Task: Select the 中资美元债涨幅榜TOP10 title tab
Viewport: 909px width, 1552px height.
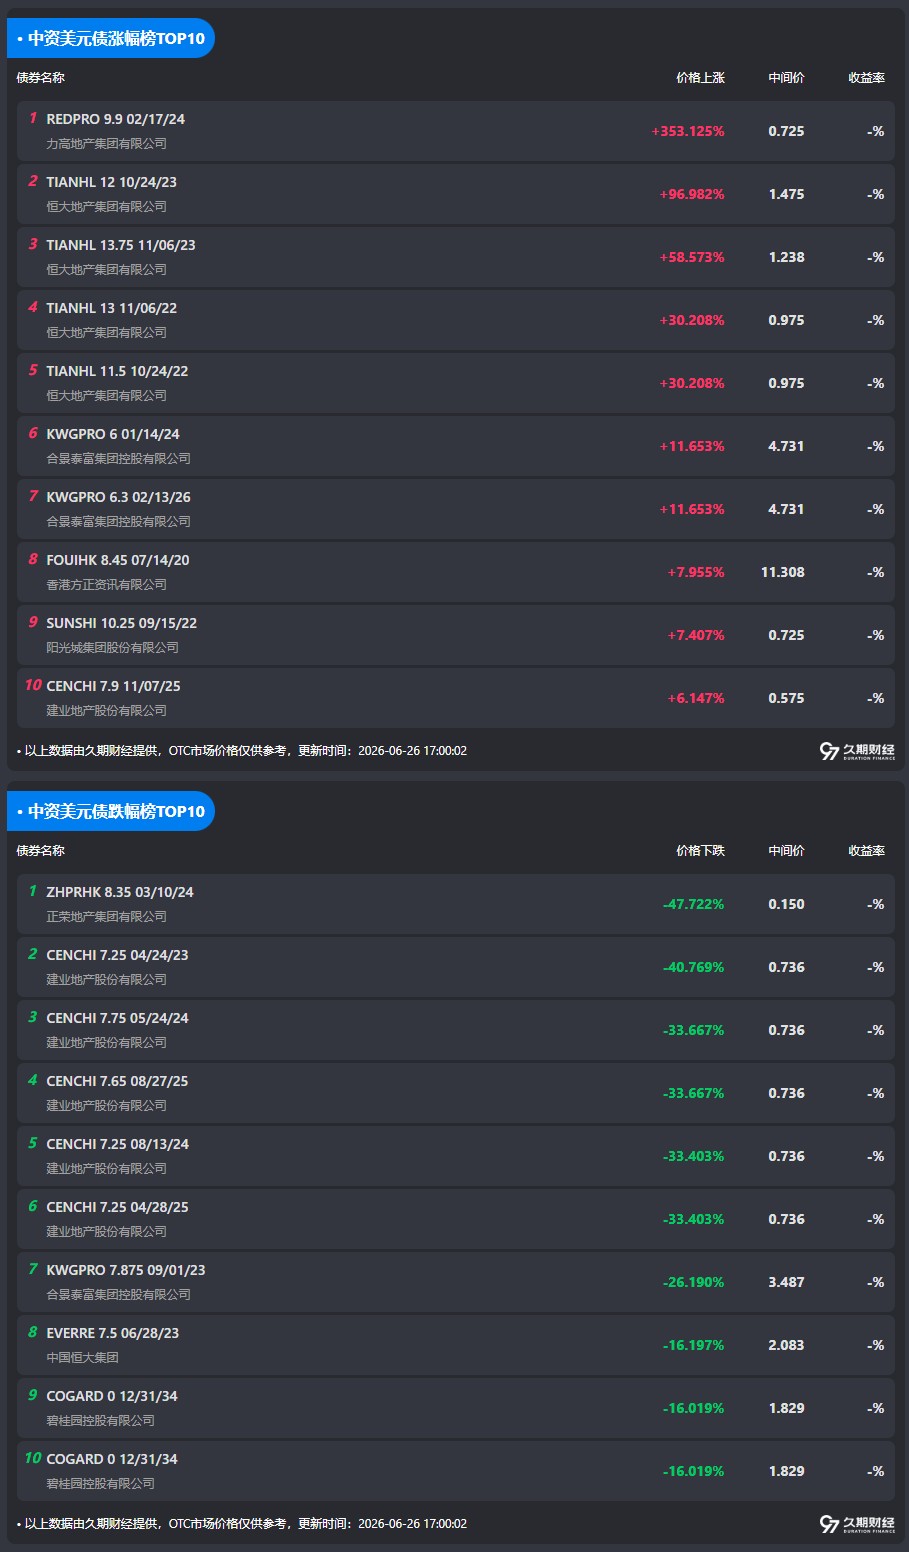Action: pos(111,38)
